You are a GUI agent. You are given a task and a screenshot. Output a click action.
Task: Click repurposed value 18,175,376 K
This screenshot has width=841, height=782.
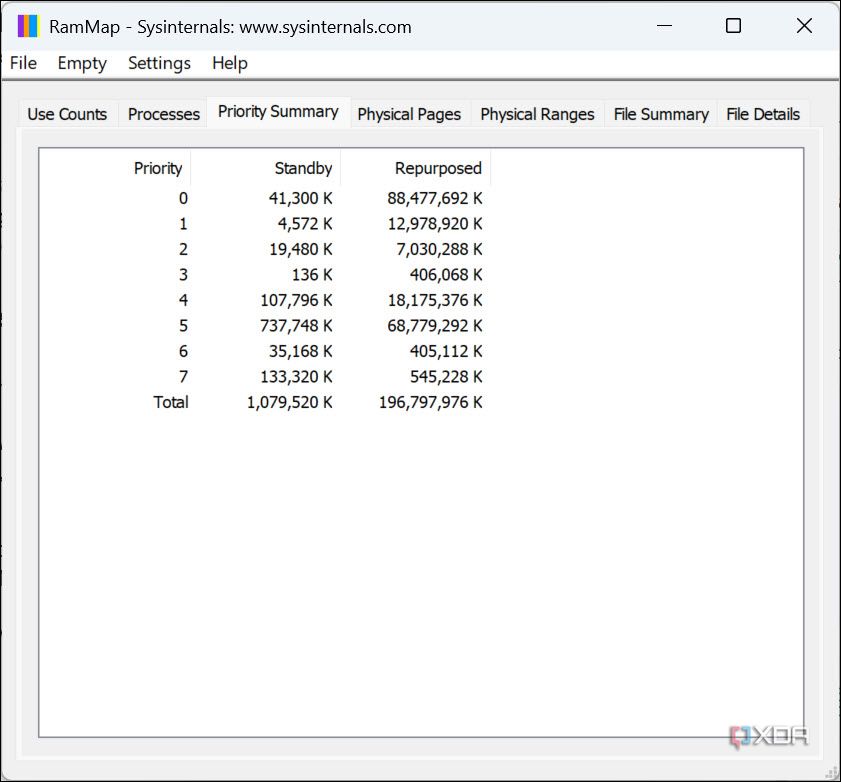click(x=434, y=300)
